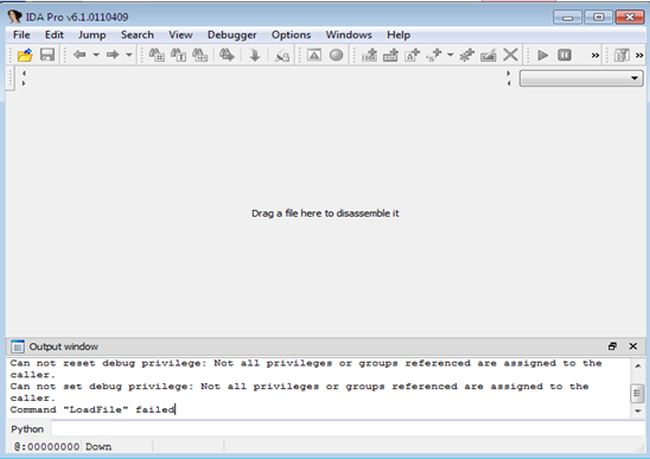
Task: Open the back-history dropdown arrow
Action: pos(96,55)
